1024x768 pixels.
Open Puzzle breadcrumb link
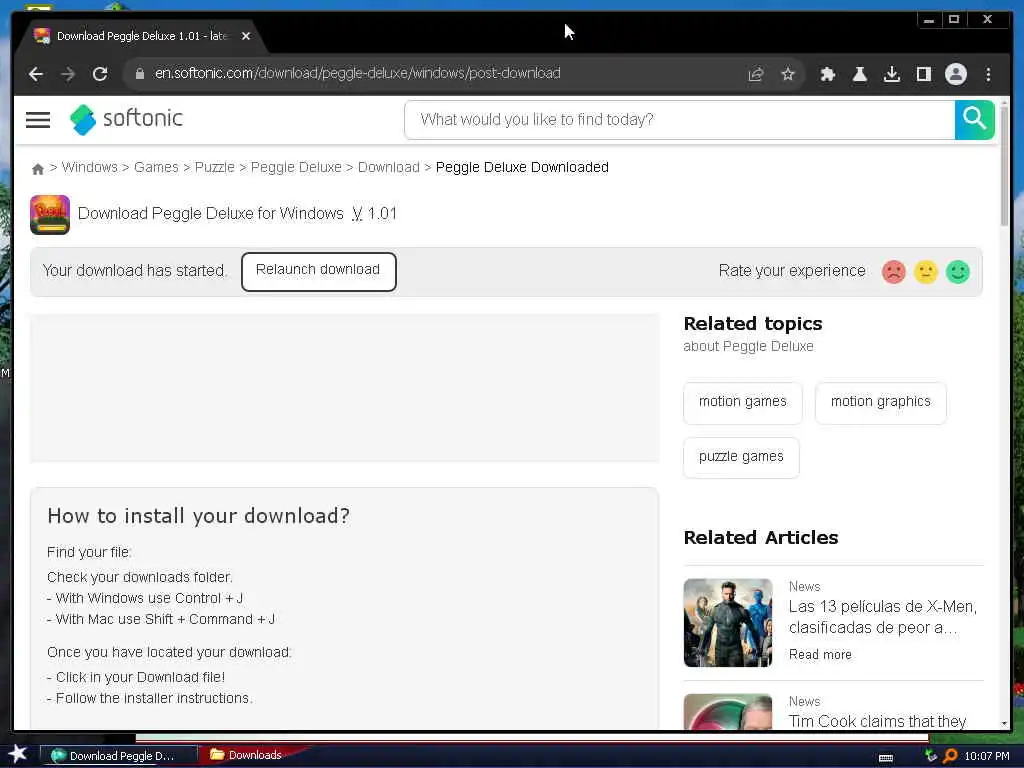214,167
